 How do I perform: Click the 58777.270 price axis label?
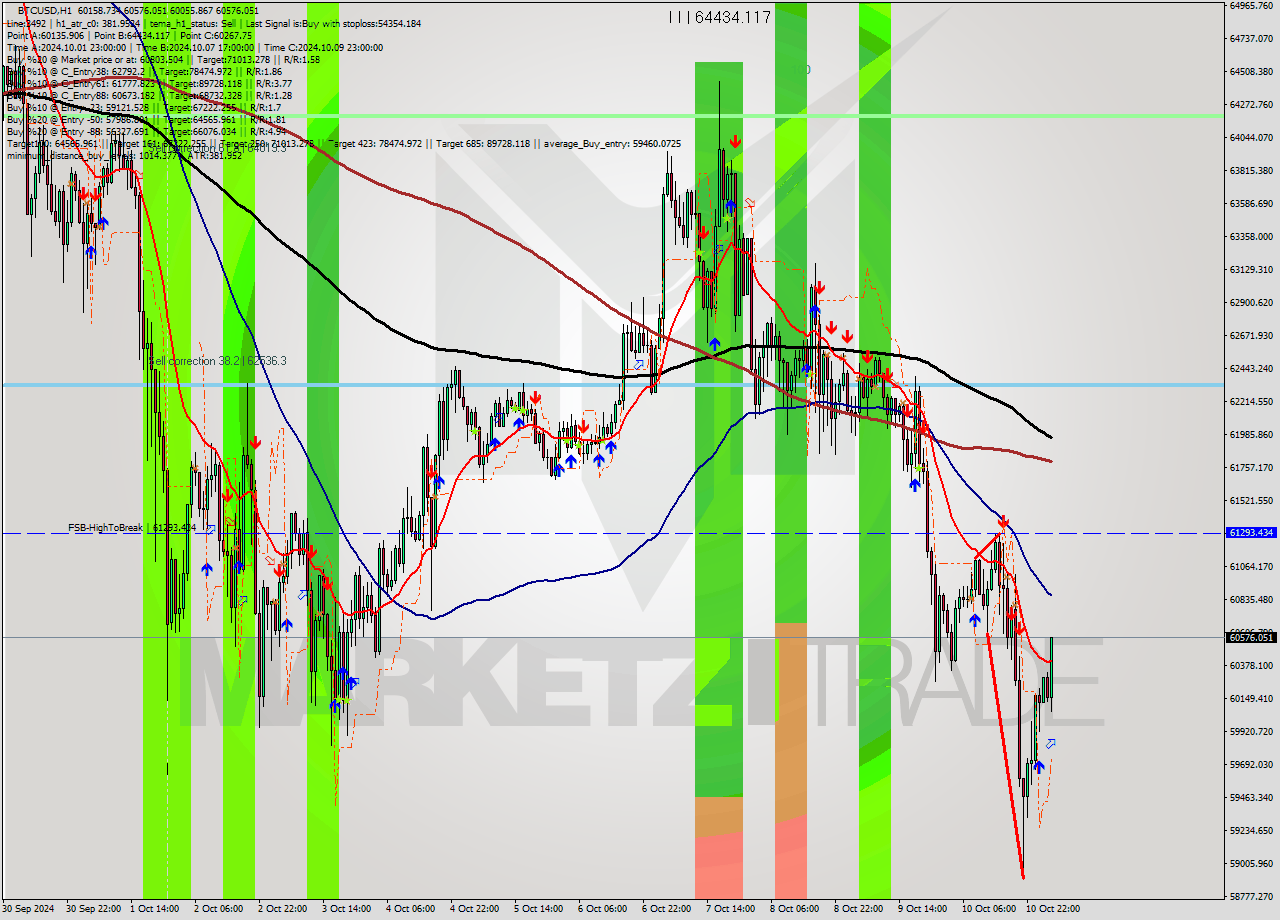click(1250, 897)
